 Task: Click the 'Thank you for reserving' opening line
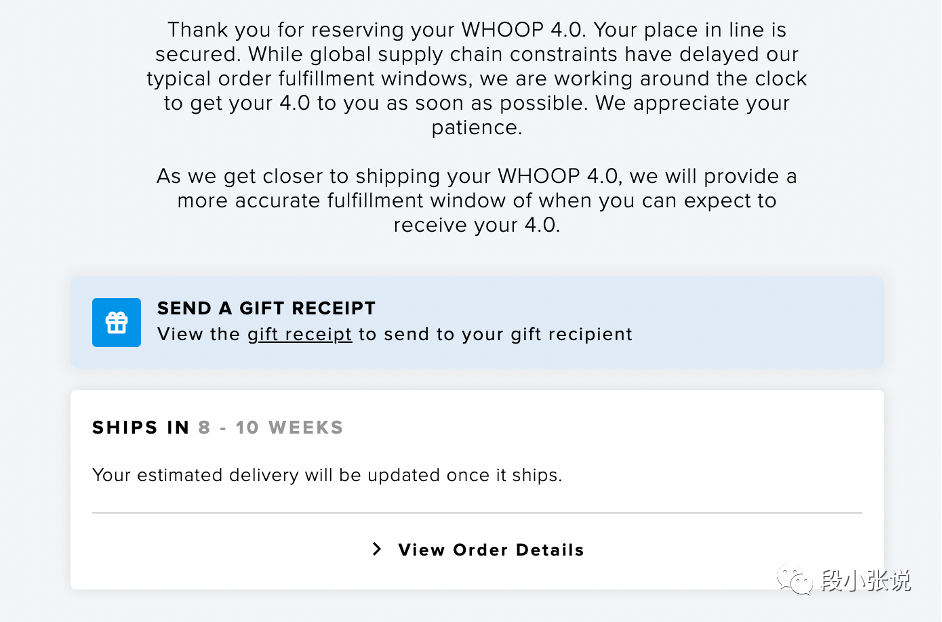(x=476, y=30)
